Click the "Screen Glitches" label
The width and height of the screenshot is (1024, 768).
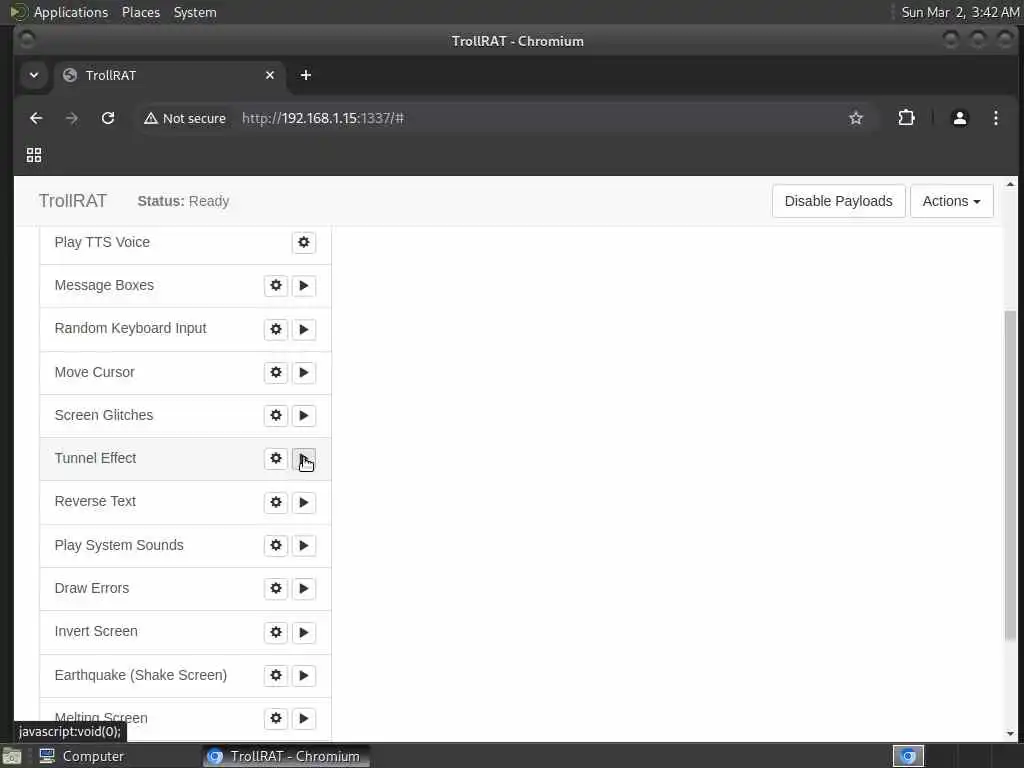click(104, 415)
